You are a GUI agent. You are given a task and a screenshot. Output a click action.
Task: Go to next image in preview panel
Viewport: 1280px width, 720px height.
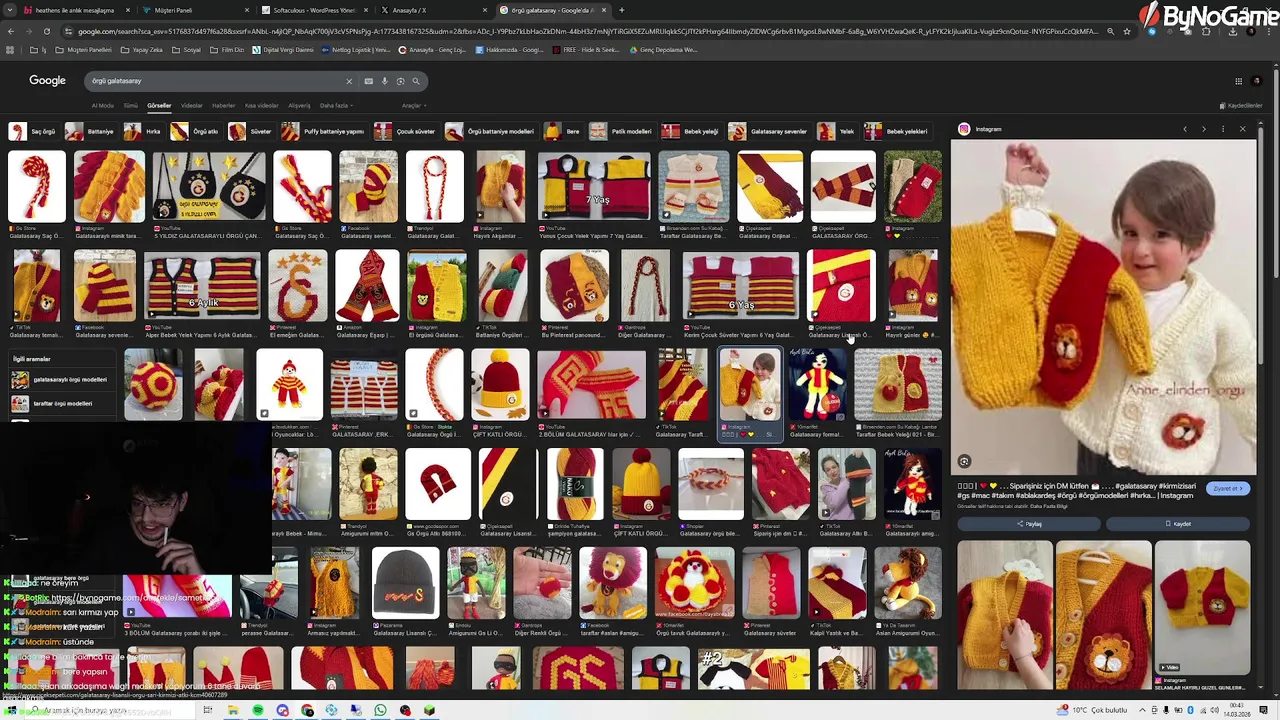1203,129
